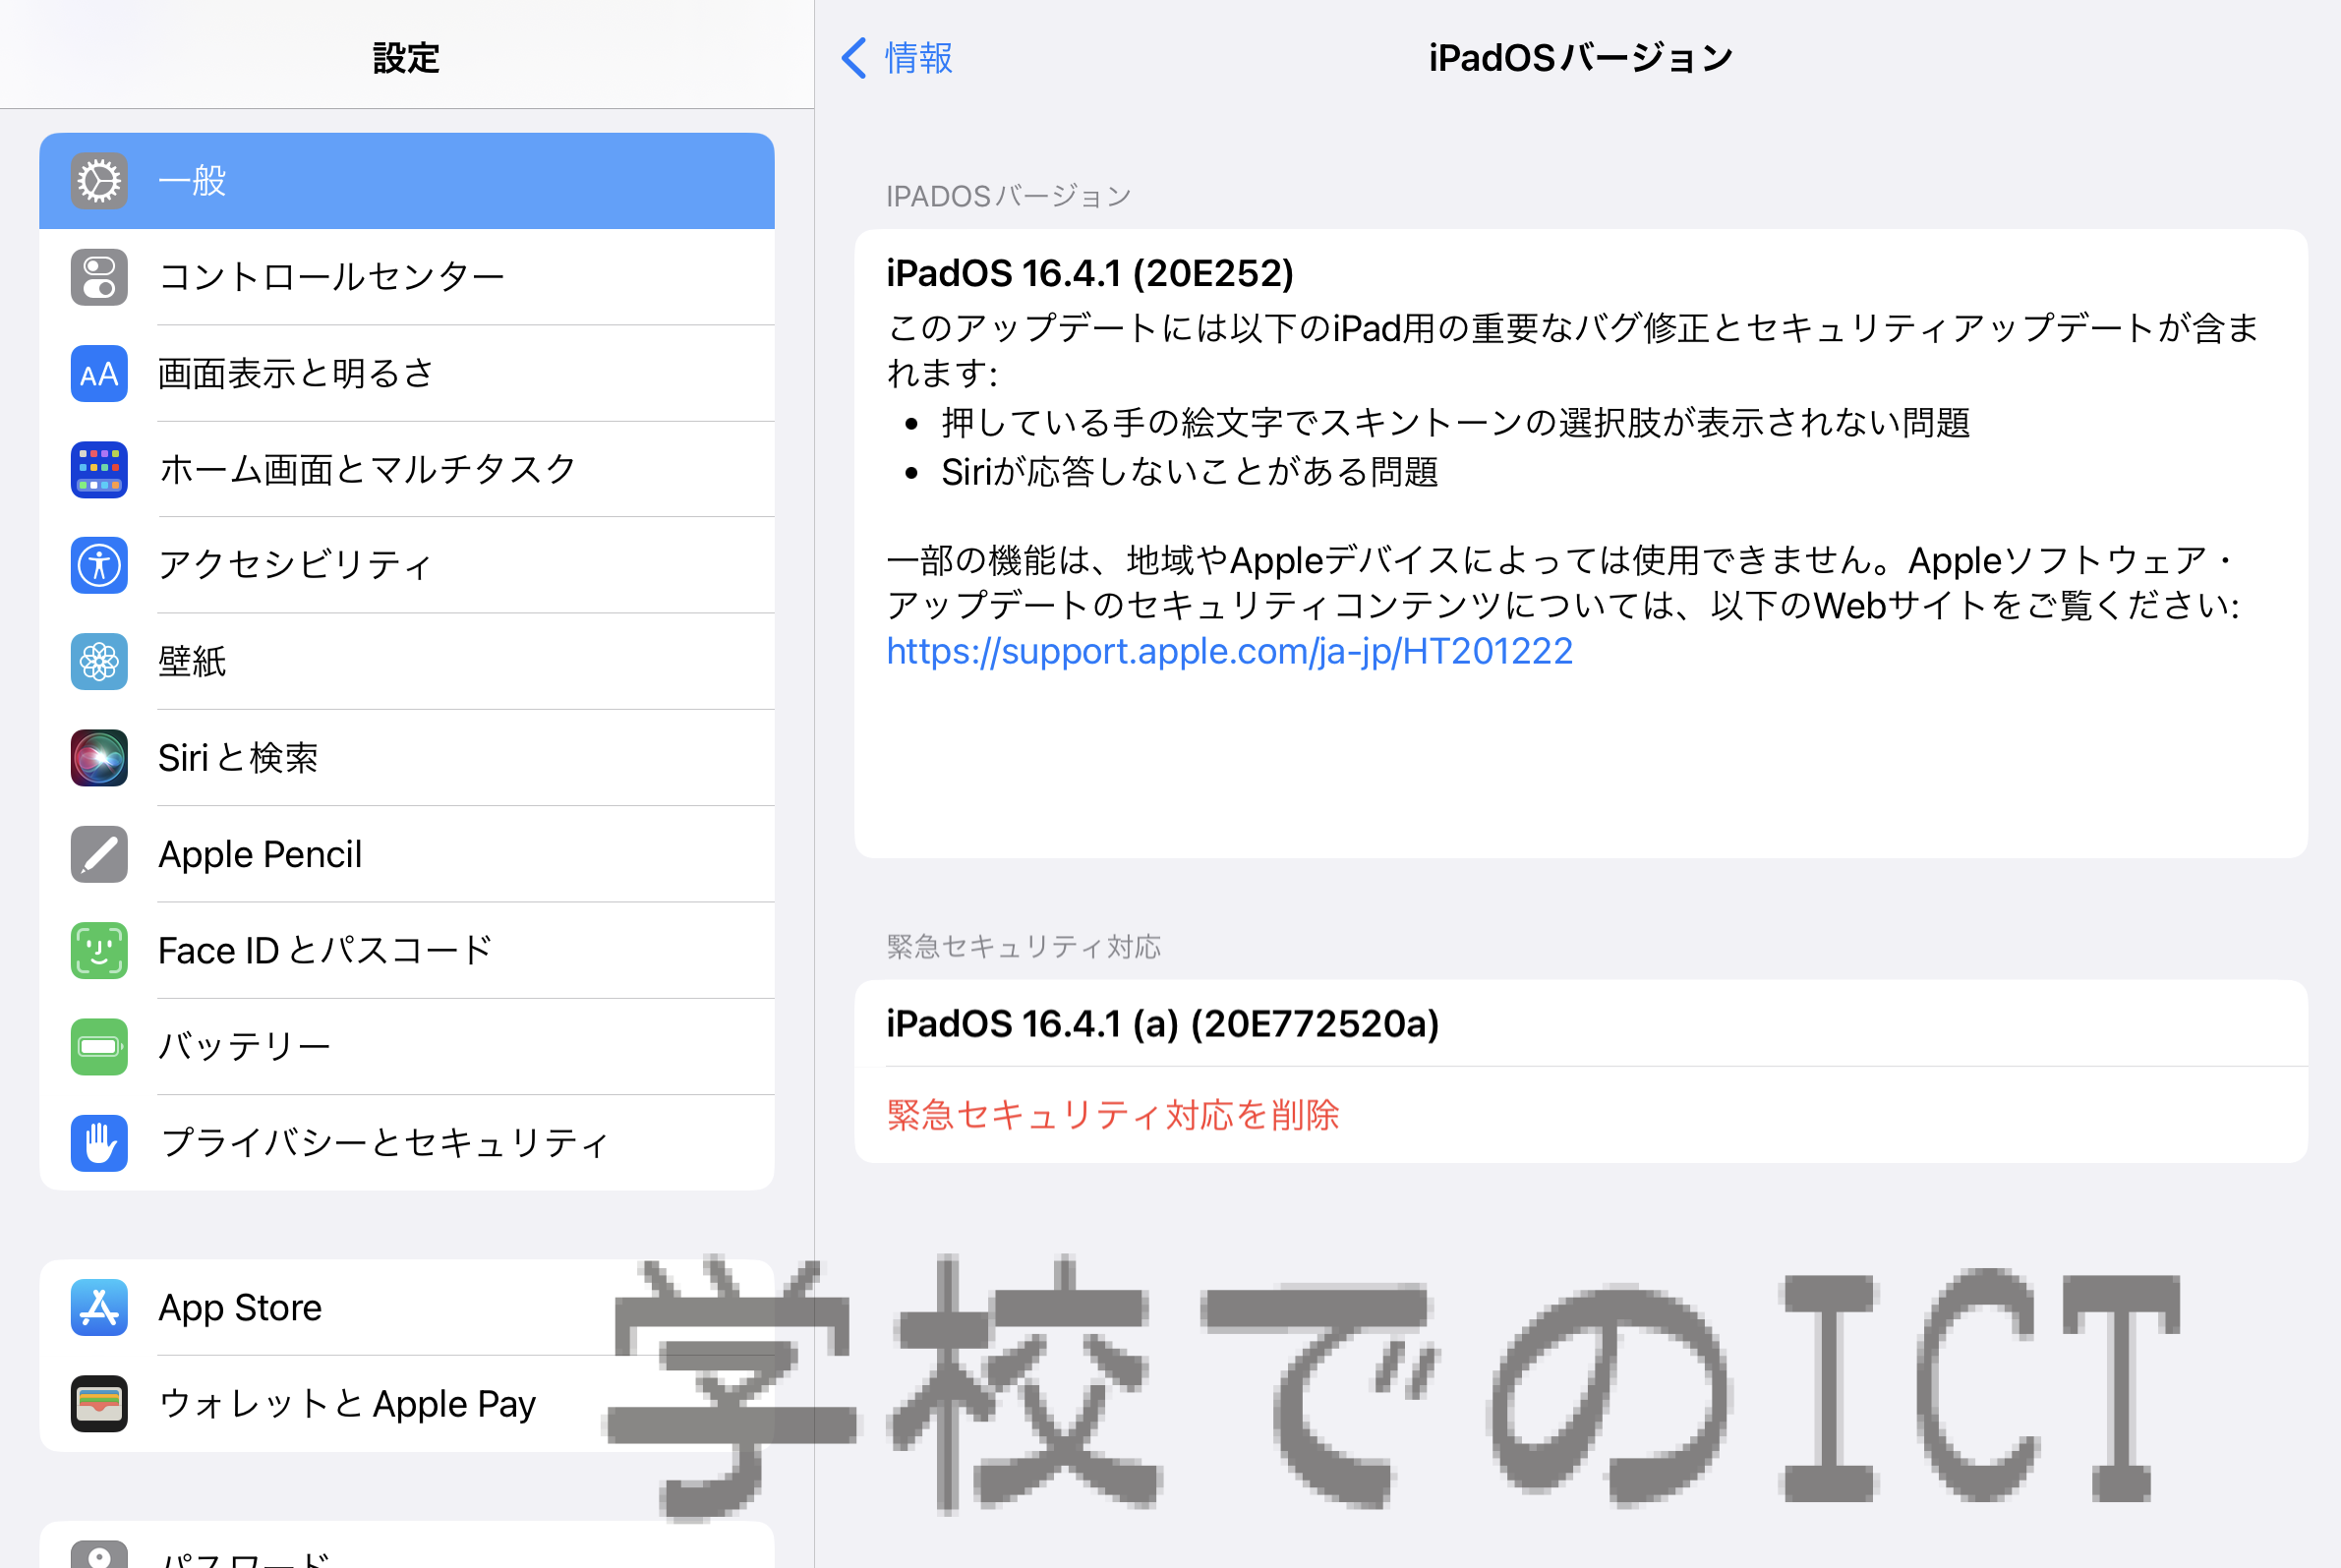2341x1568 pixels.
Task: Open the support.apple.com HT201222 link
Action: (1229, 651)
